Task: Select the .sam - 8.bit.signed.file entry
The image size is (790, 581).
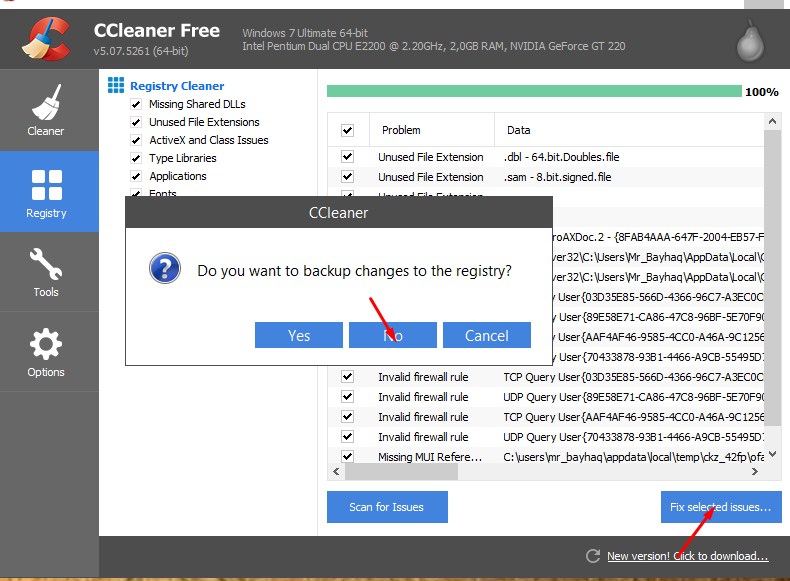Action: (557, 177)
